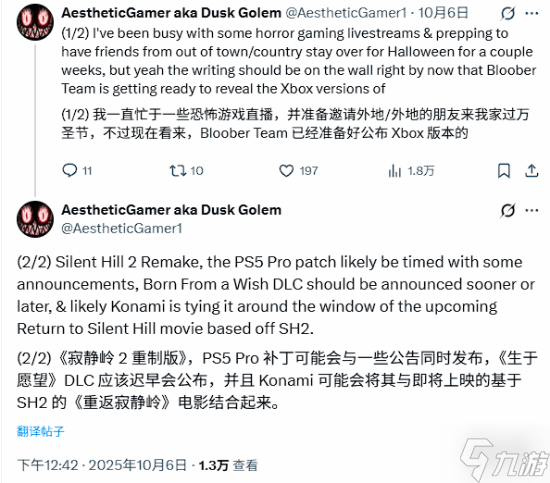Click the Grok icon on second tweet
550x483 pixels.
[508, 210]
